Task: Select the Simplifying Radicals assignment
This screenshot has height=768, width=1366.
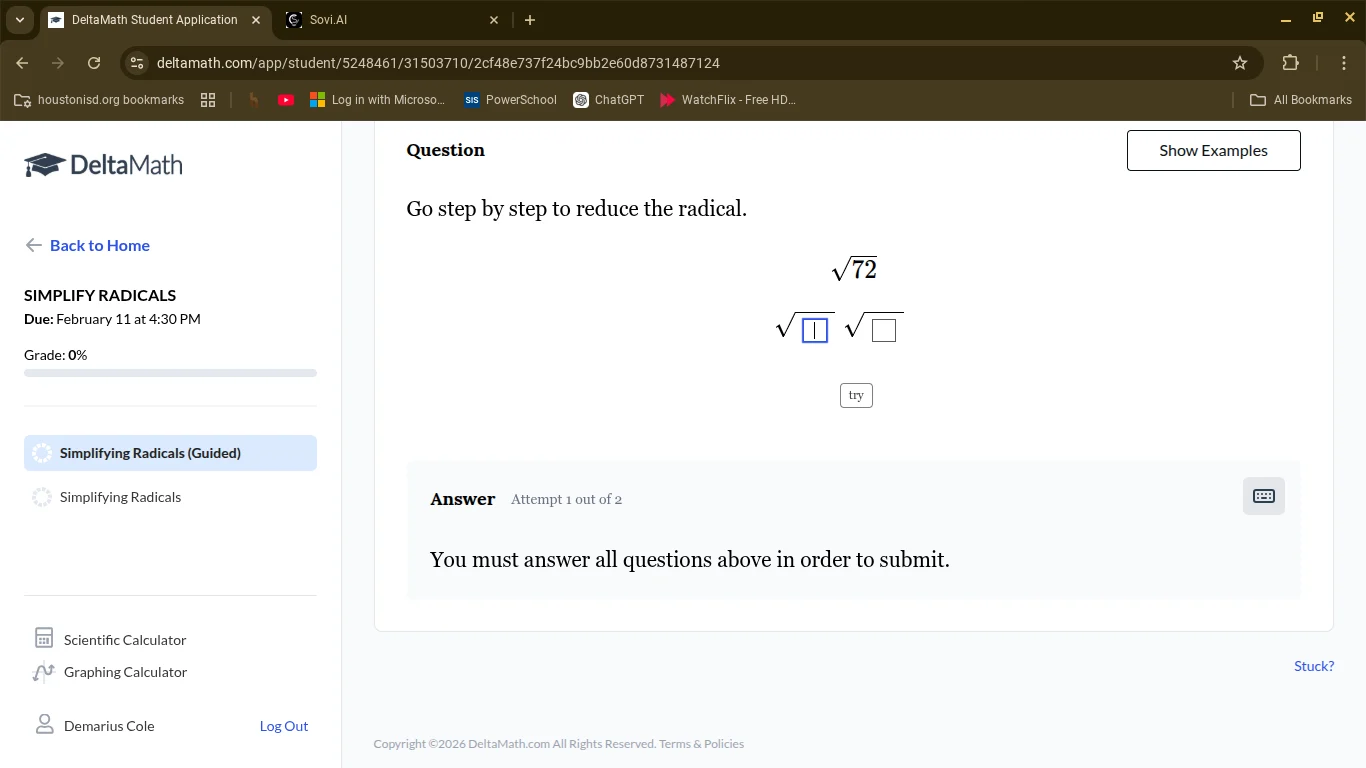Action: coord(120,497)
